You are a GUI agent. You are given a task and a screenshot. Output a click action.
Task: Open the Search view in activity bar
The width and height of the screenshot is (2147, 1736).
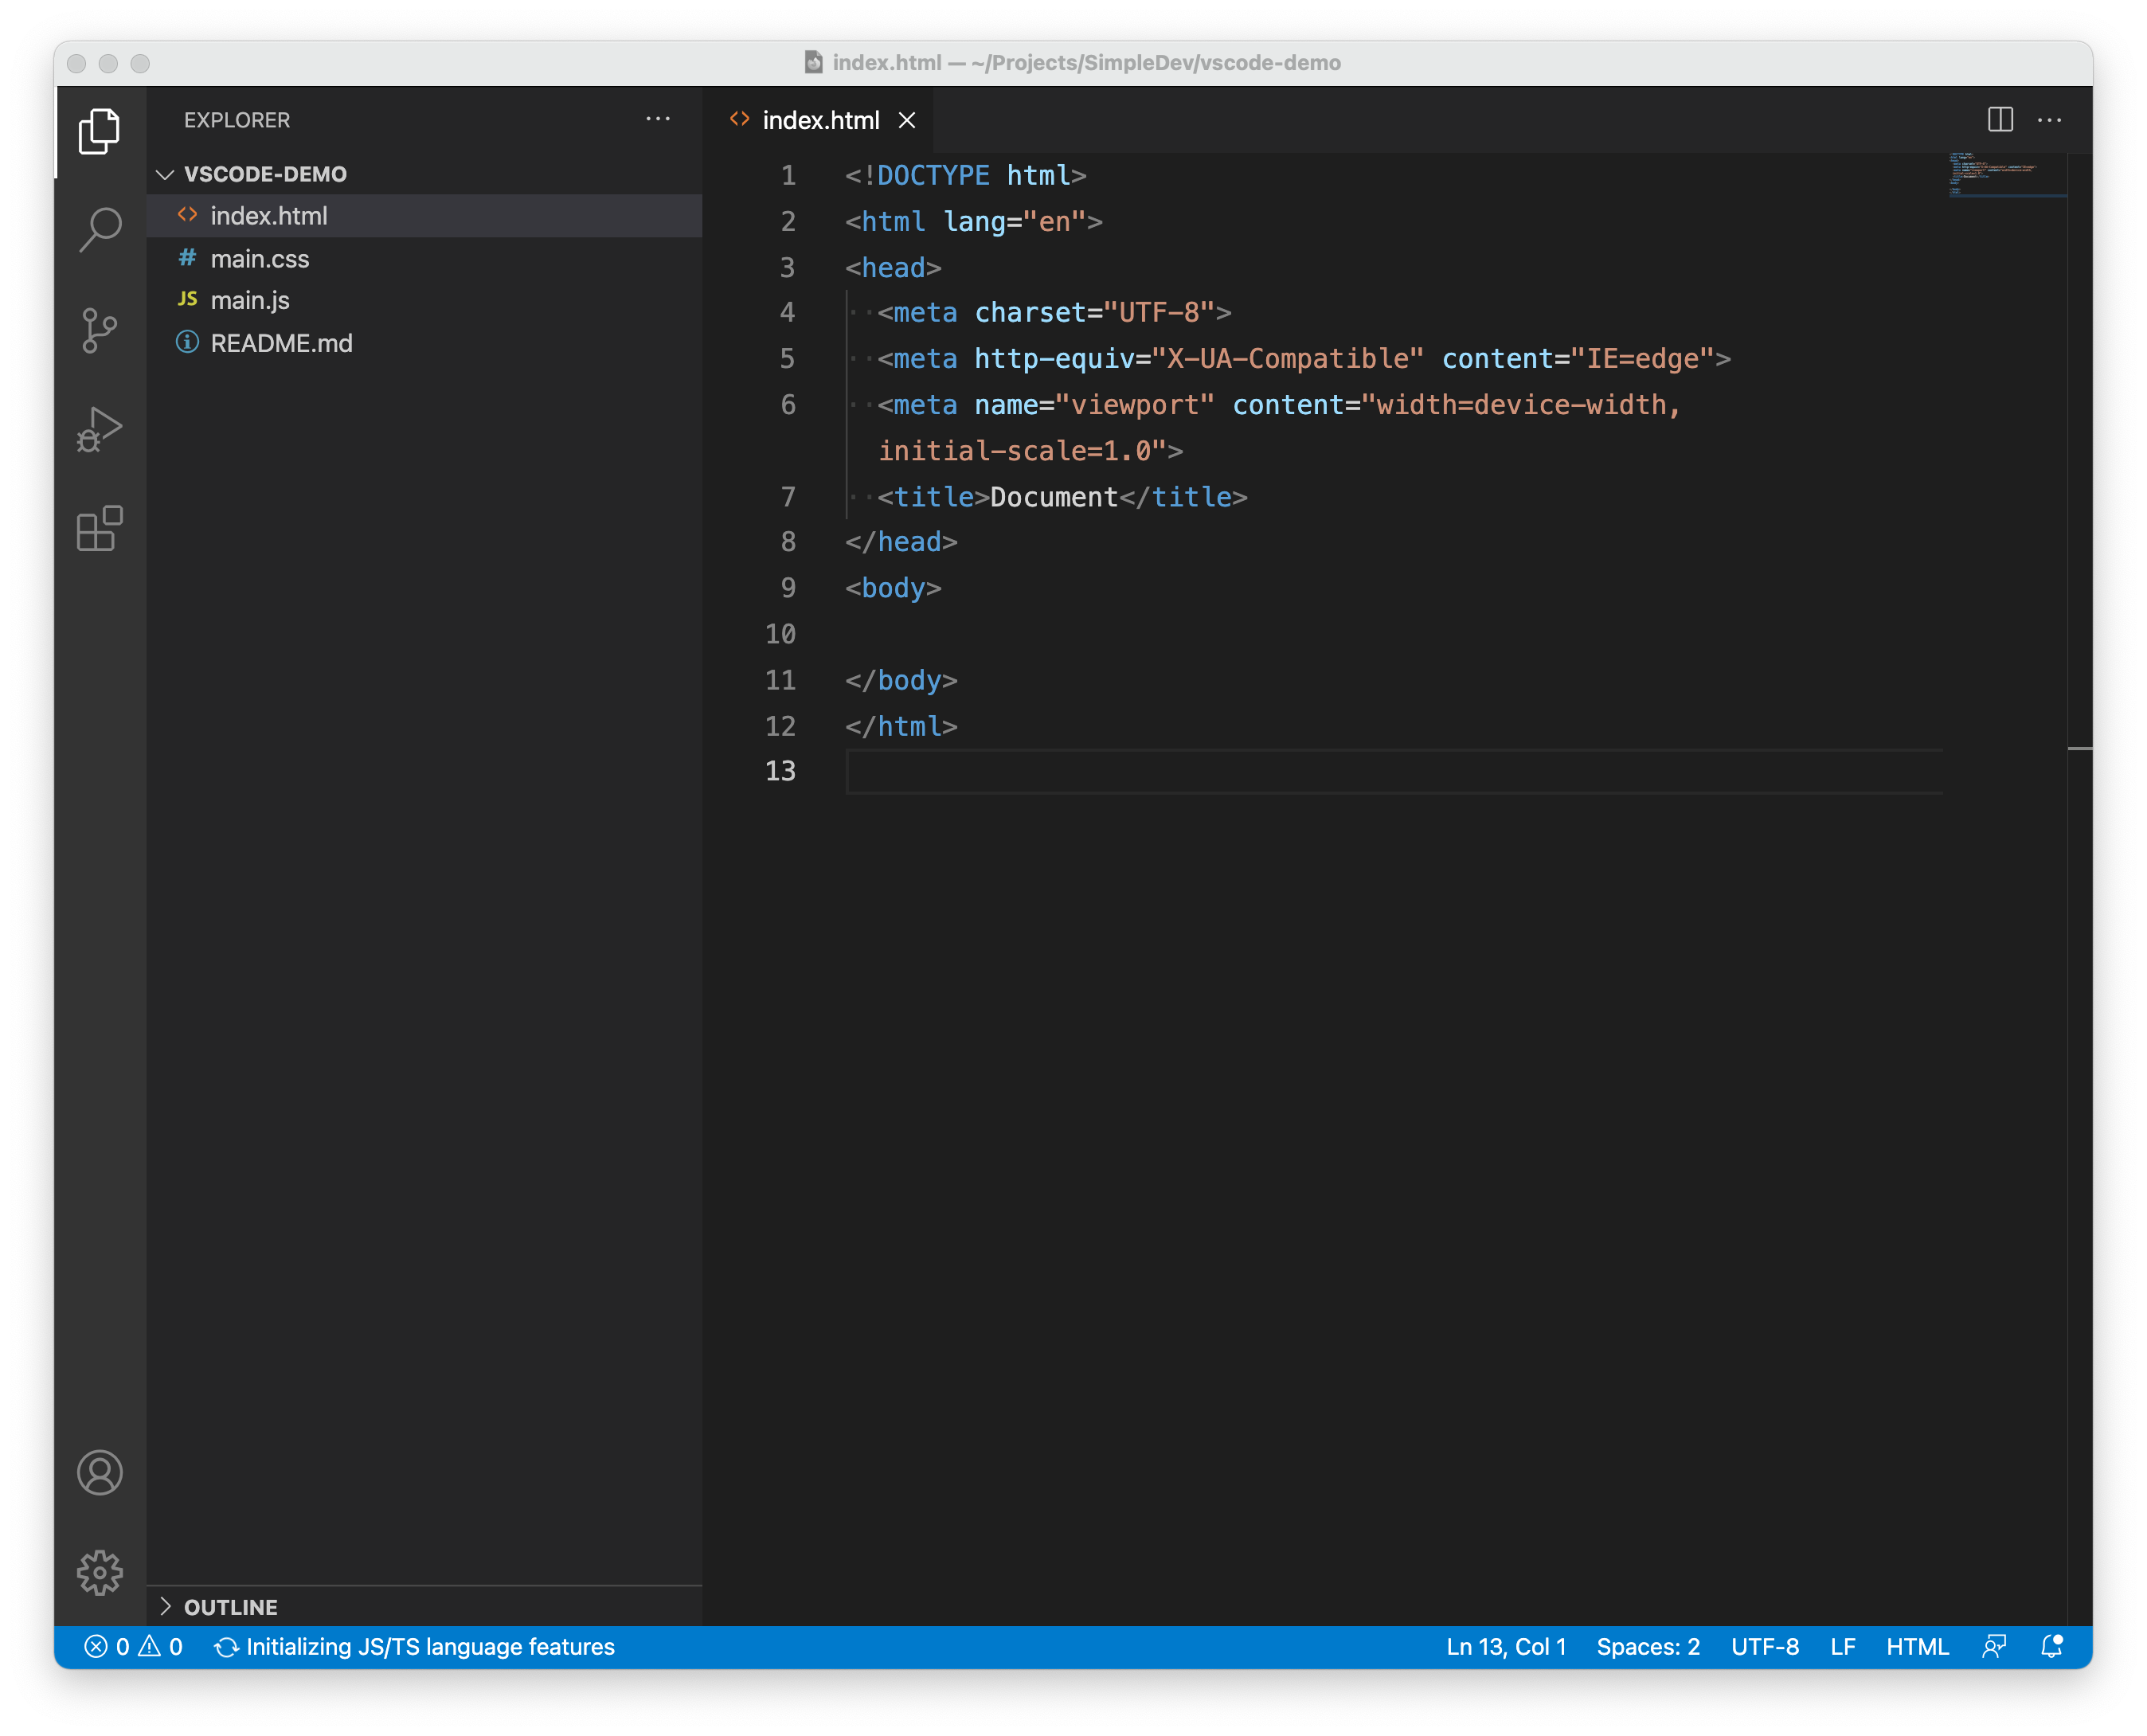pyautogui.click(x=100, y=230)
